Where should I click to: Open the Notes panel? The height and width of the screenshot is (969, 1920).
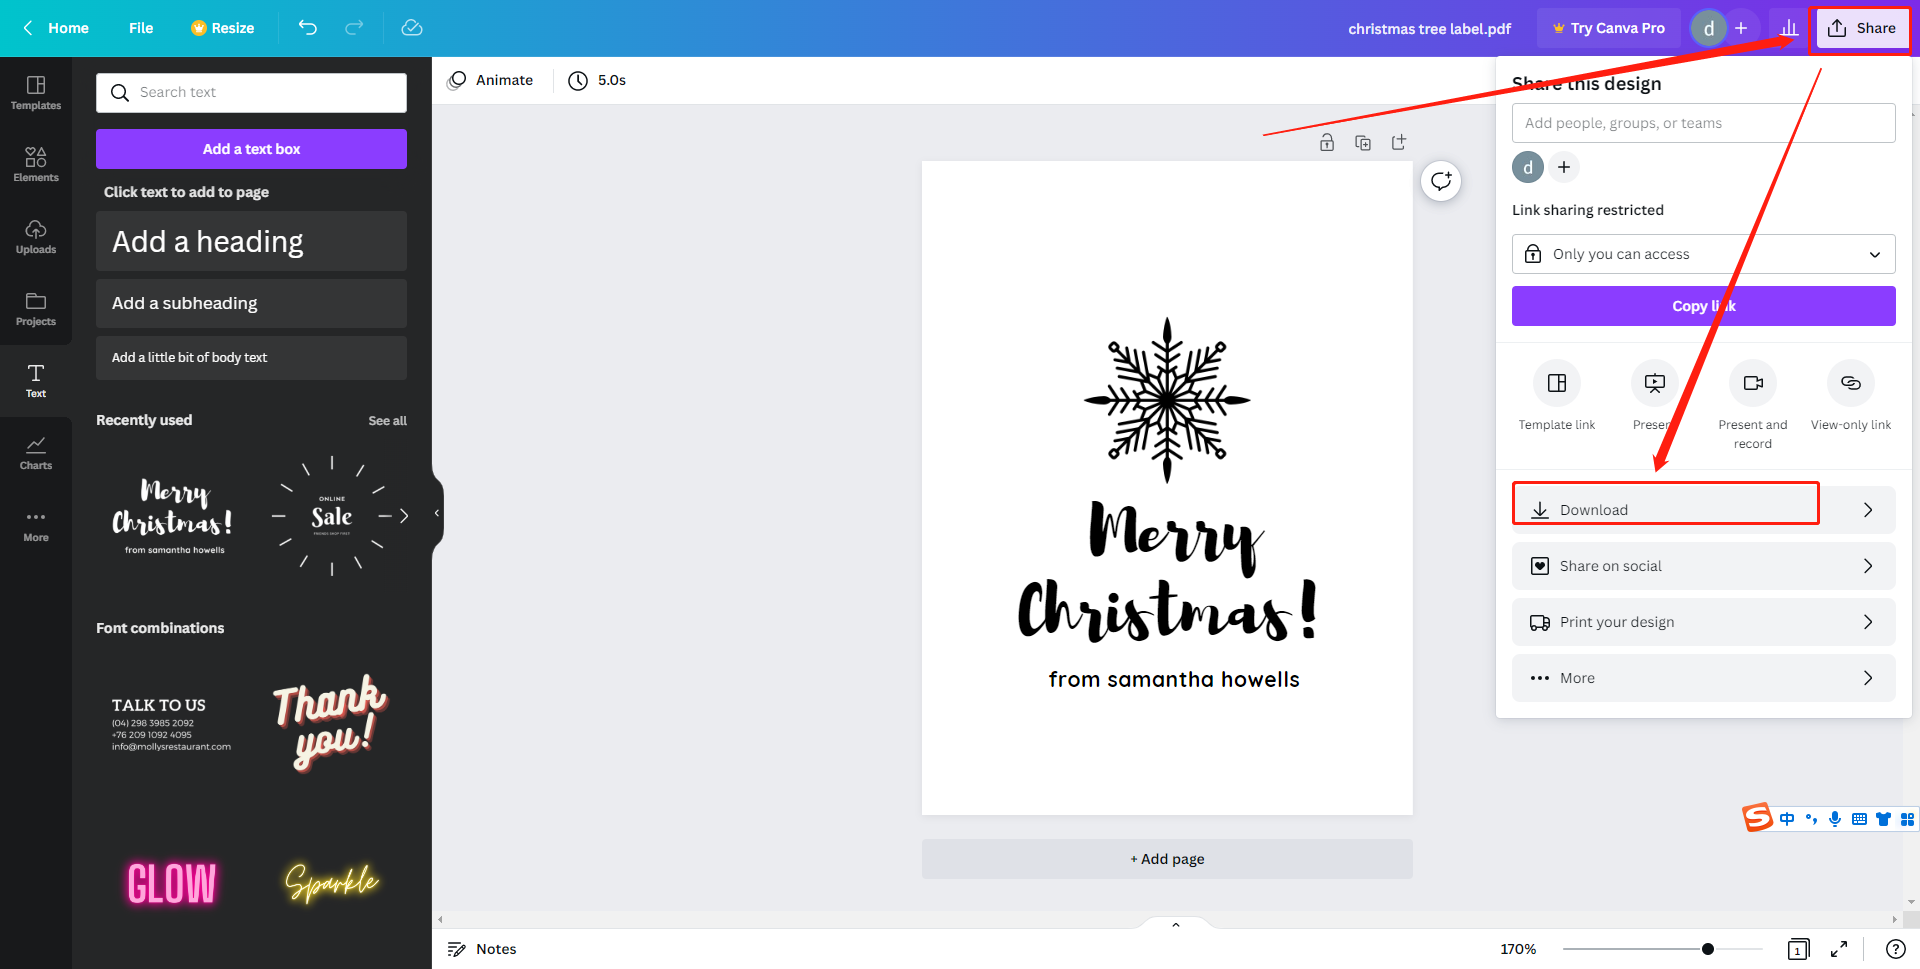pyautogui.click(x=482, y=949)
